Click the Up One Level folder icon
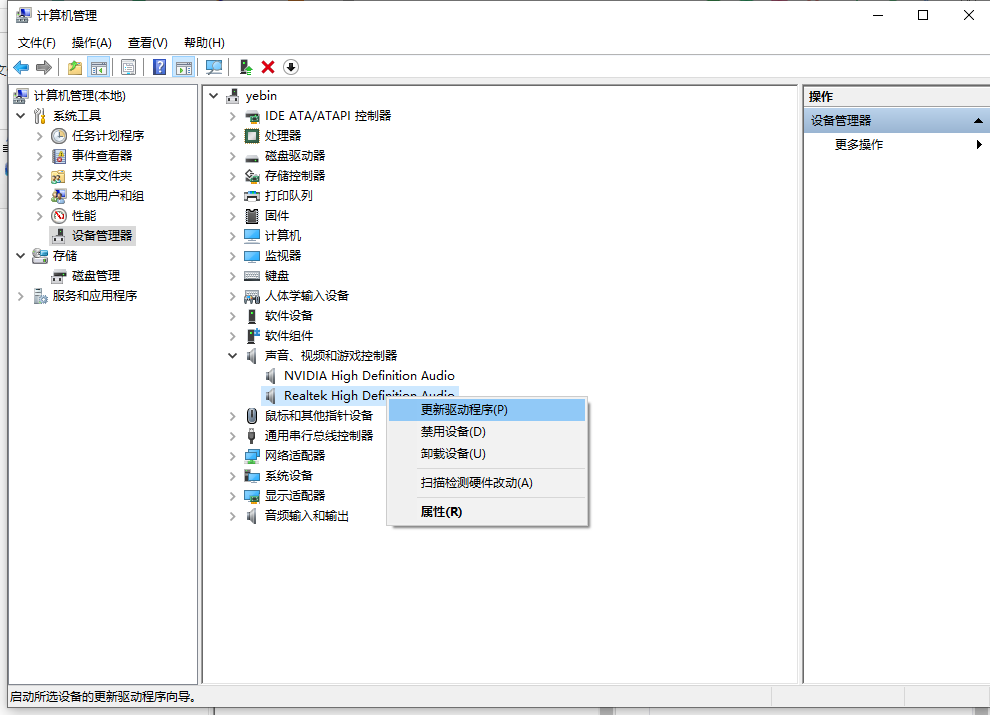The height and width of the screenshot is (715, 990). pyautogui.click(x=74, y=67)
